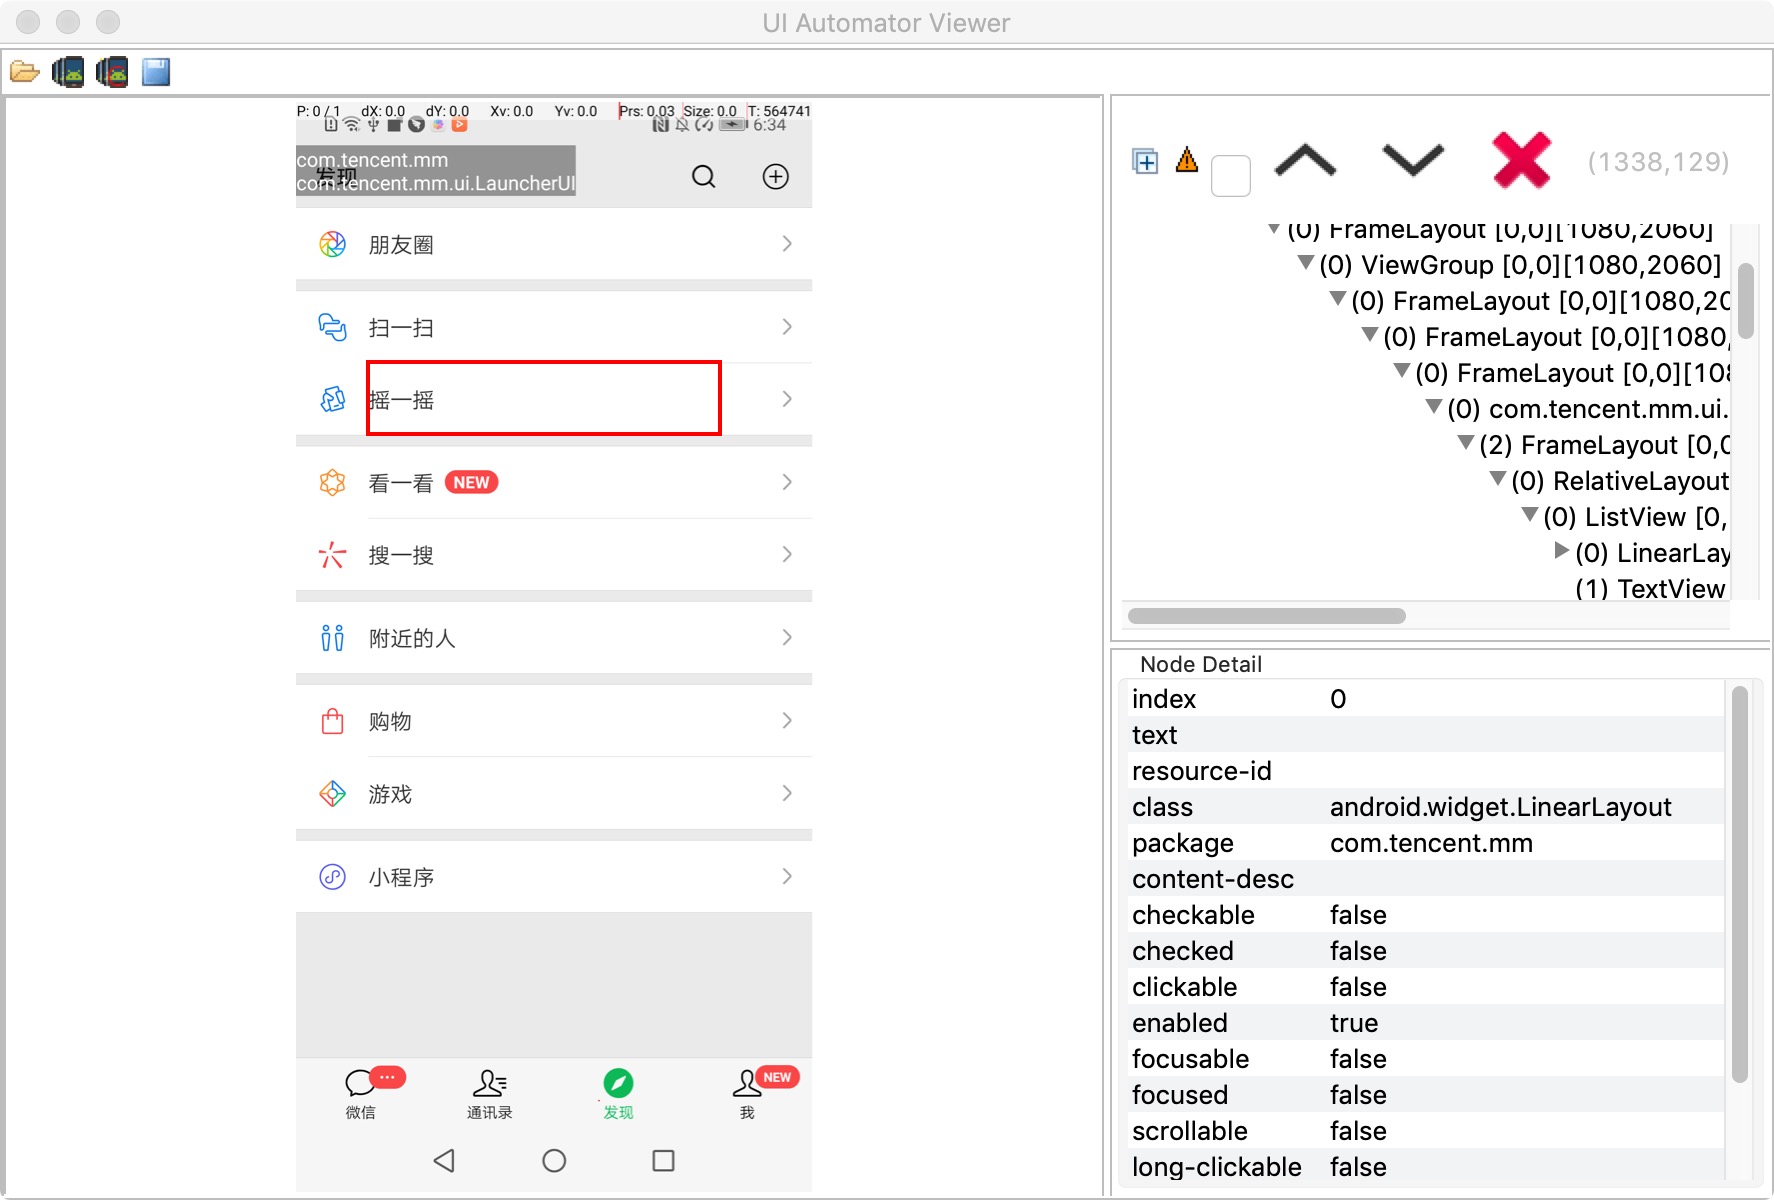Screen dimensions: 1774x1200
Task: Collapse the (2) FrameLayout tree node
Action: pos(1466,442)
